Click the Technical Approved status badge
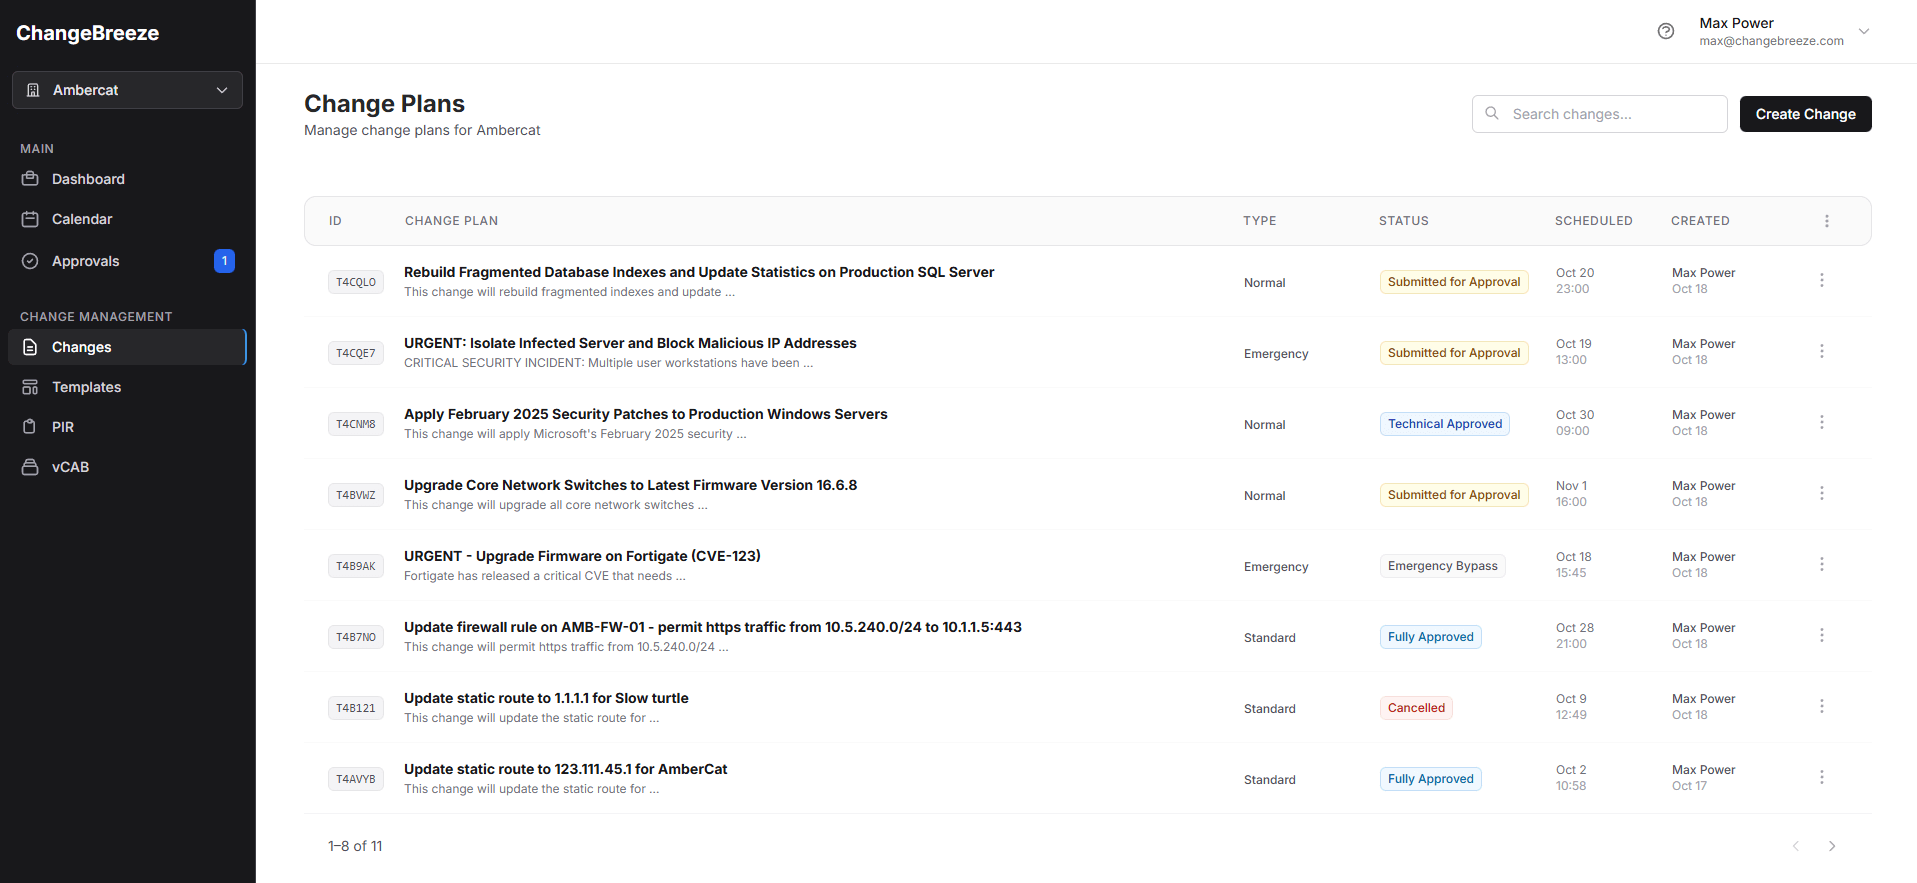The width and height of the screenshot is (1917, 883). tap(1444, 424)
